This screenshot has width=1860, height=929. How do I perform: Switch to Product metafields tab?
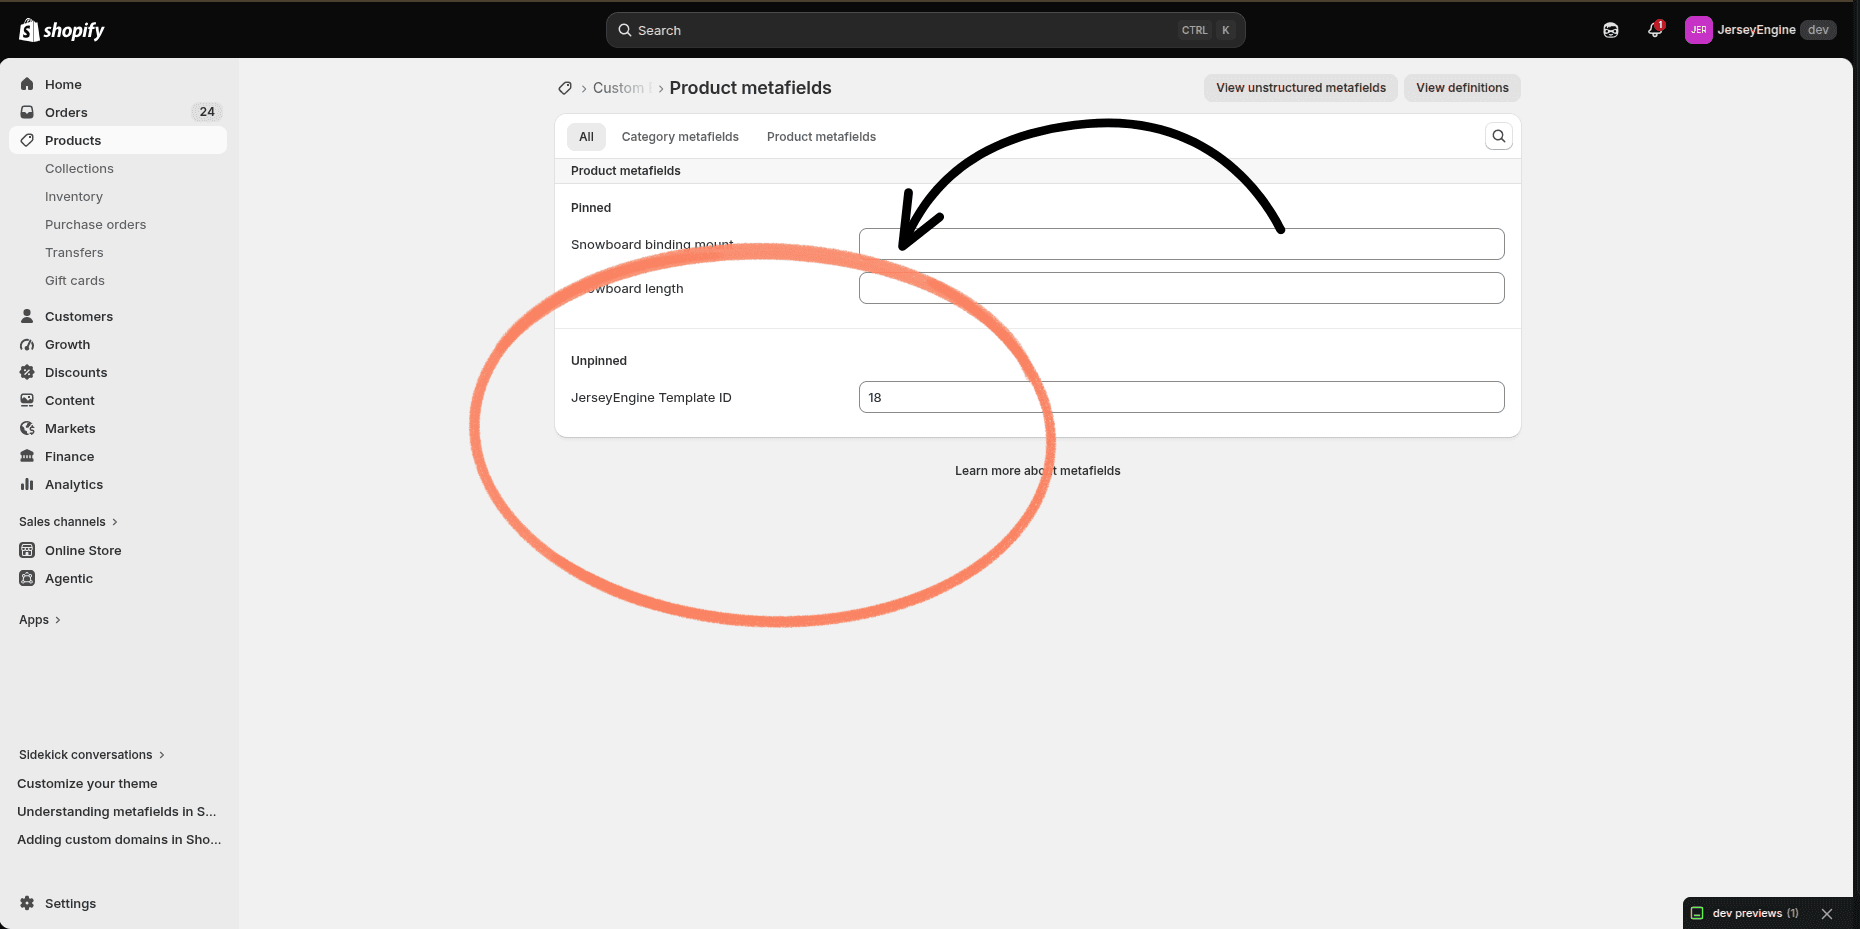click(x=821, y=137)
